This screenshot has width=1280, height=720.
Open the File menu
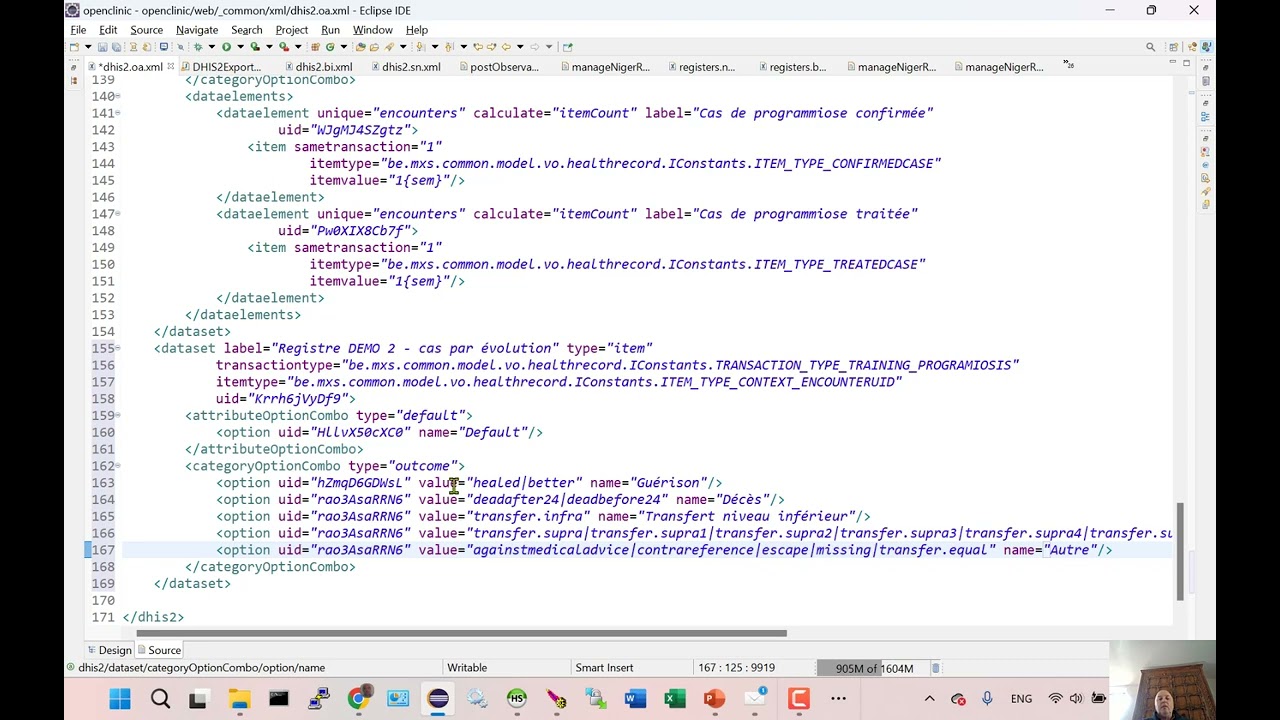[77, 30]
